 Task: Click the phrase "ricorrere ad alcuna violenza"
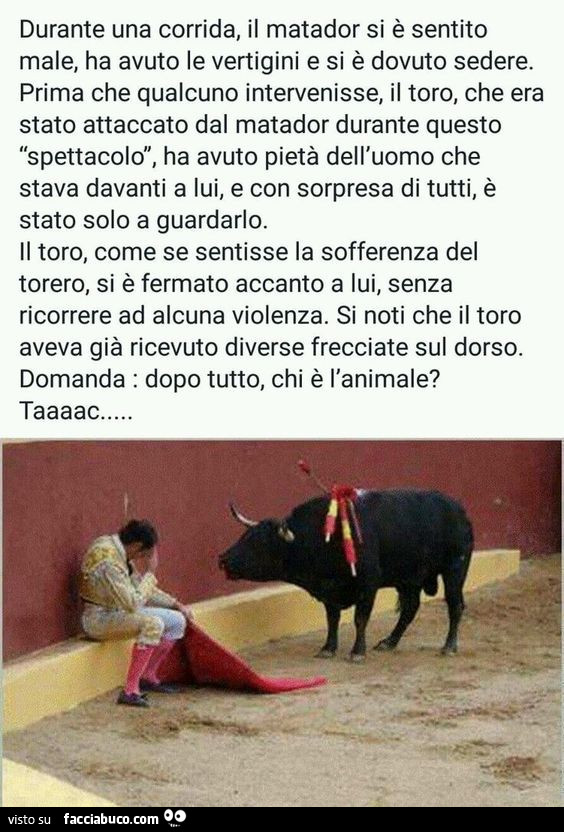click(x=171, y=316)
